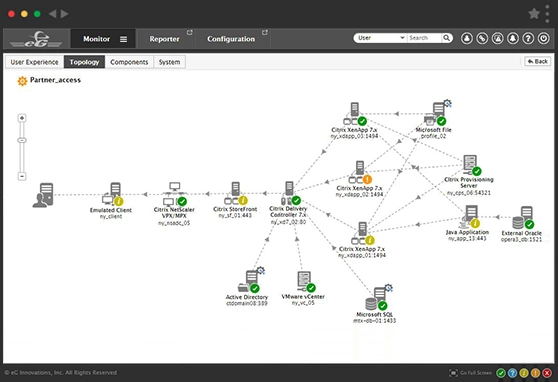Open Configuration in a new window icon
Viewport: 558px width, 382px height.
tap(265, 32)
